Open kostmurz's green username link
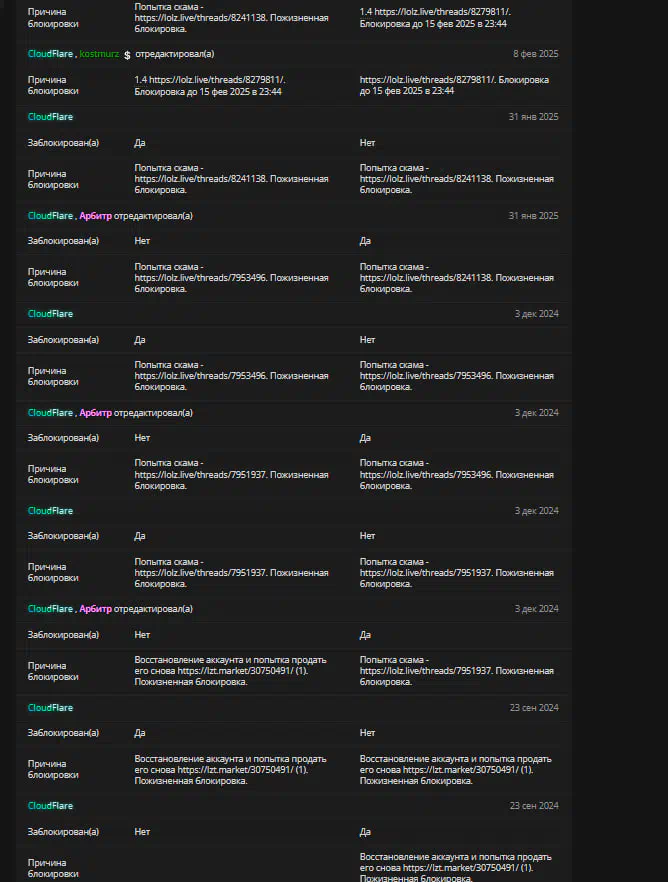The image size is (668, 882). pyautogui.click(x=99, y=54)
